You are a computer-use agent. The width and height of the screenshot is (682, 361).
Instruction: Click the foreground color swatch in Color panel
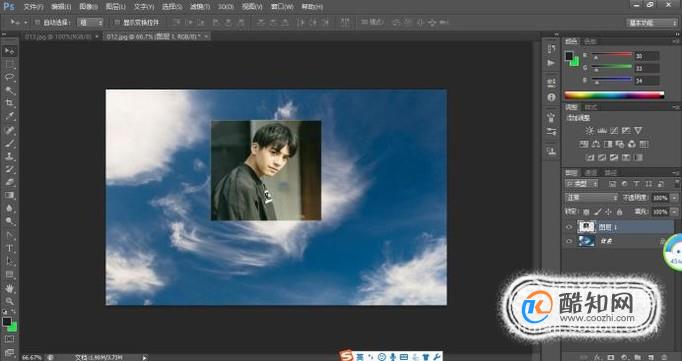click(x=569, y=56)
